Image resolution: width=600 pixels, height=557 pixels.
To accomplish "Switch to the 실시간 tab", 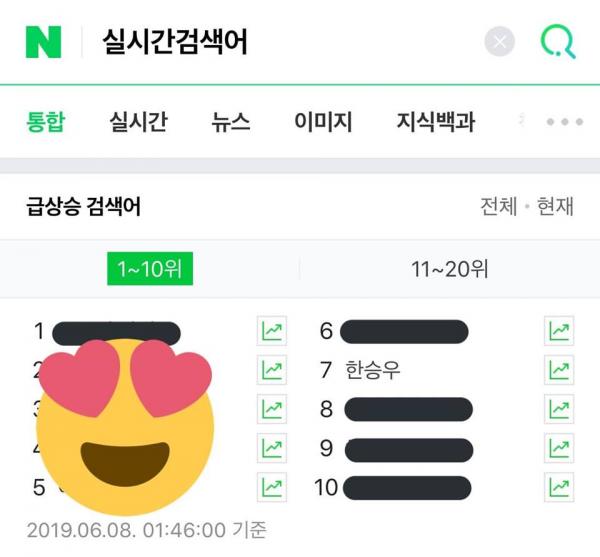I will [x=139, y=122].
